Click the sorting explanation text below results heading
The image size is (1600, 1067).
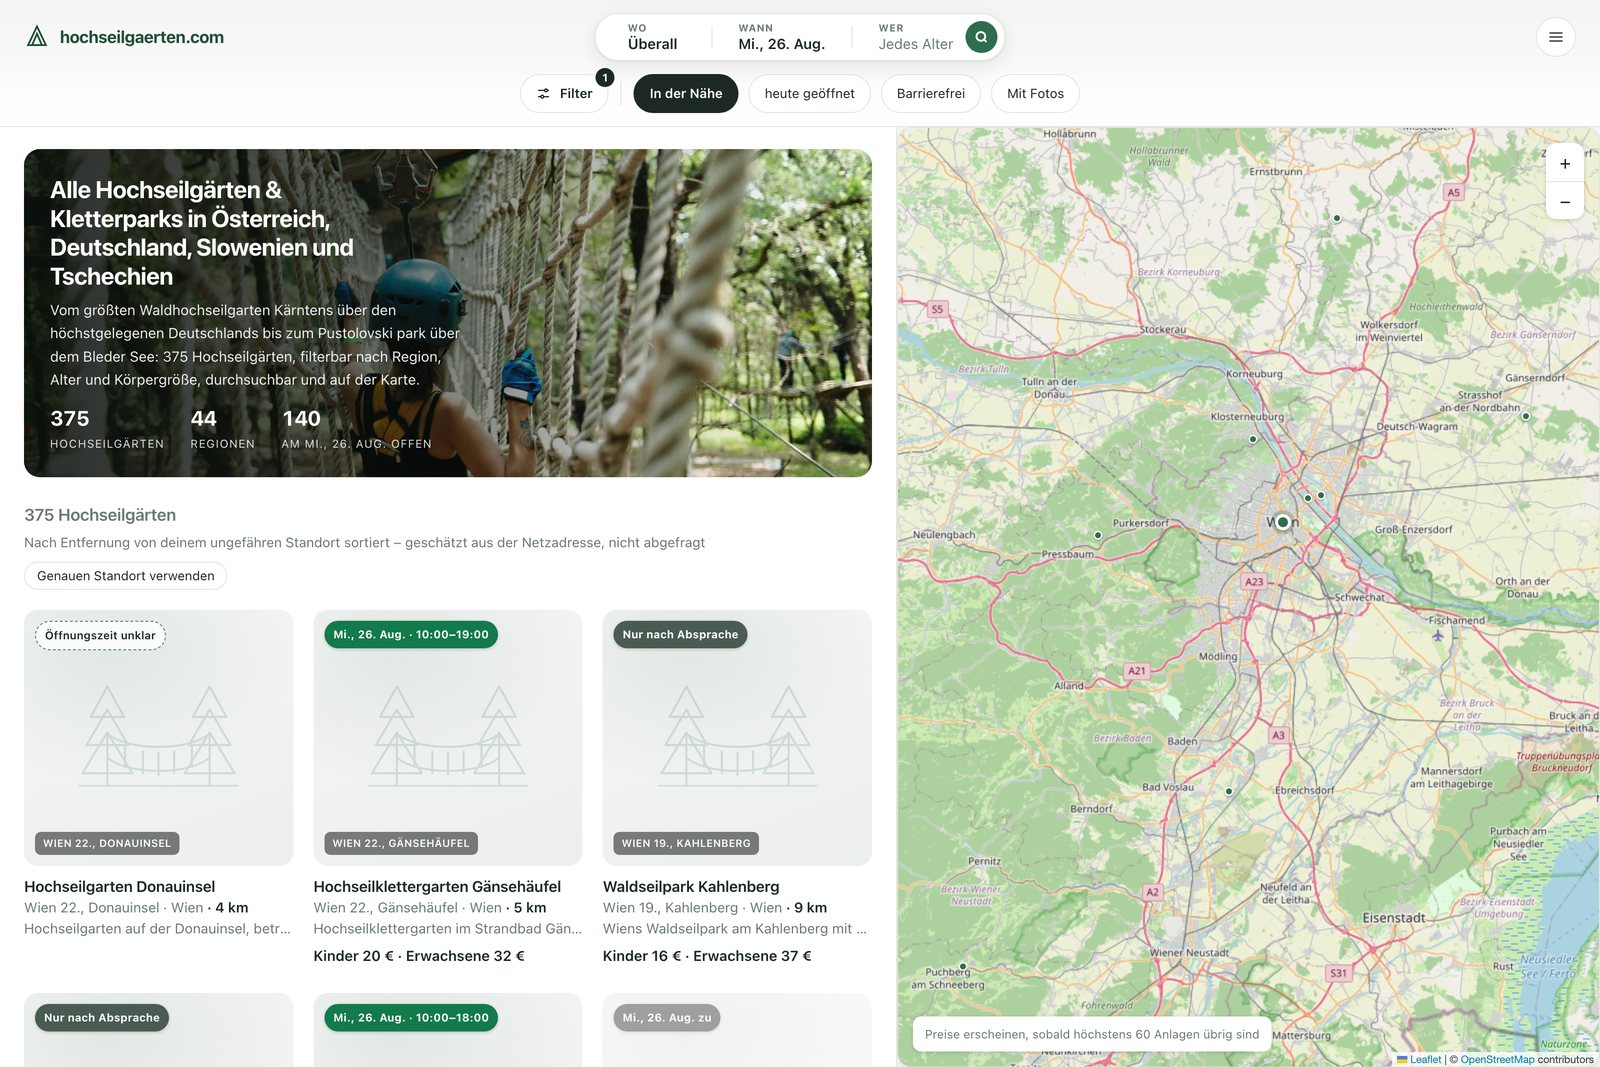[x=365, y=543]
